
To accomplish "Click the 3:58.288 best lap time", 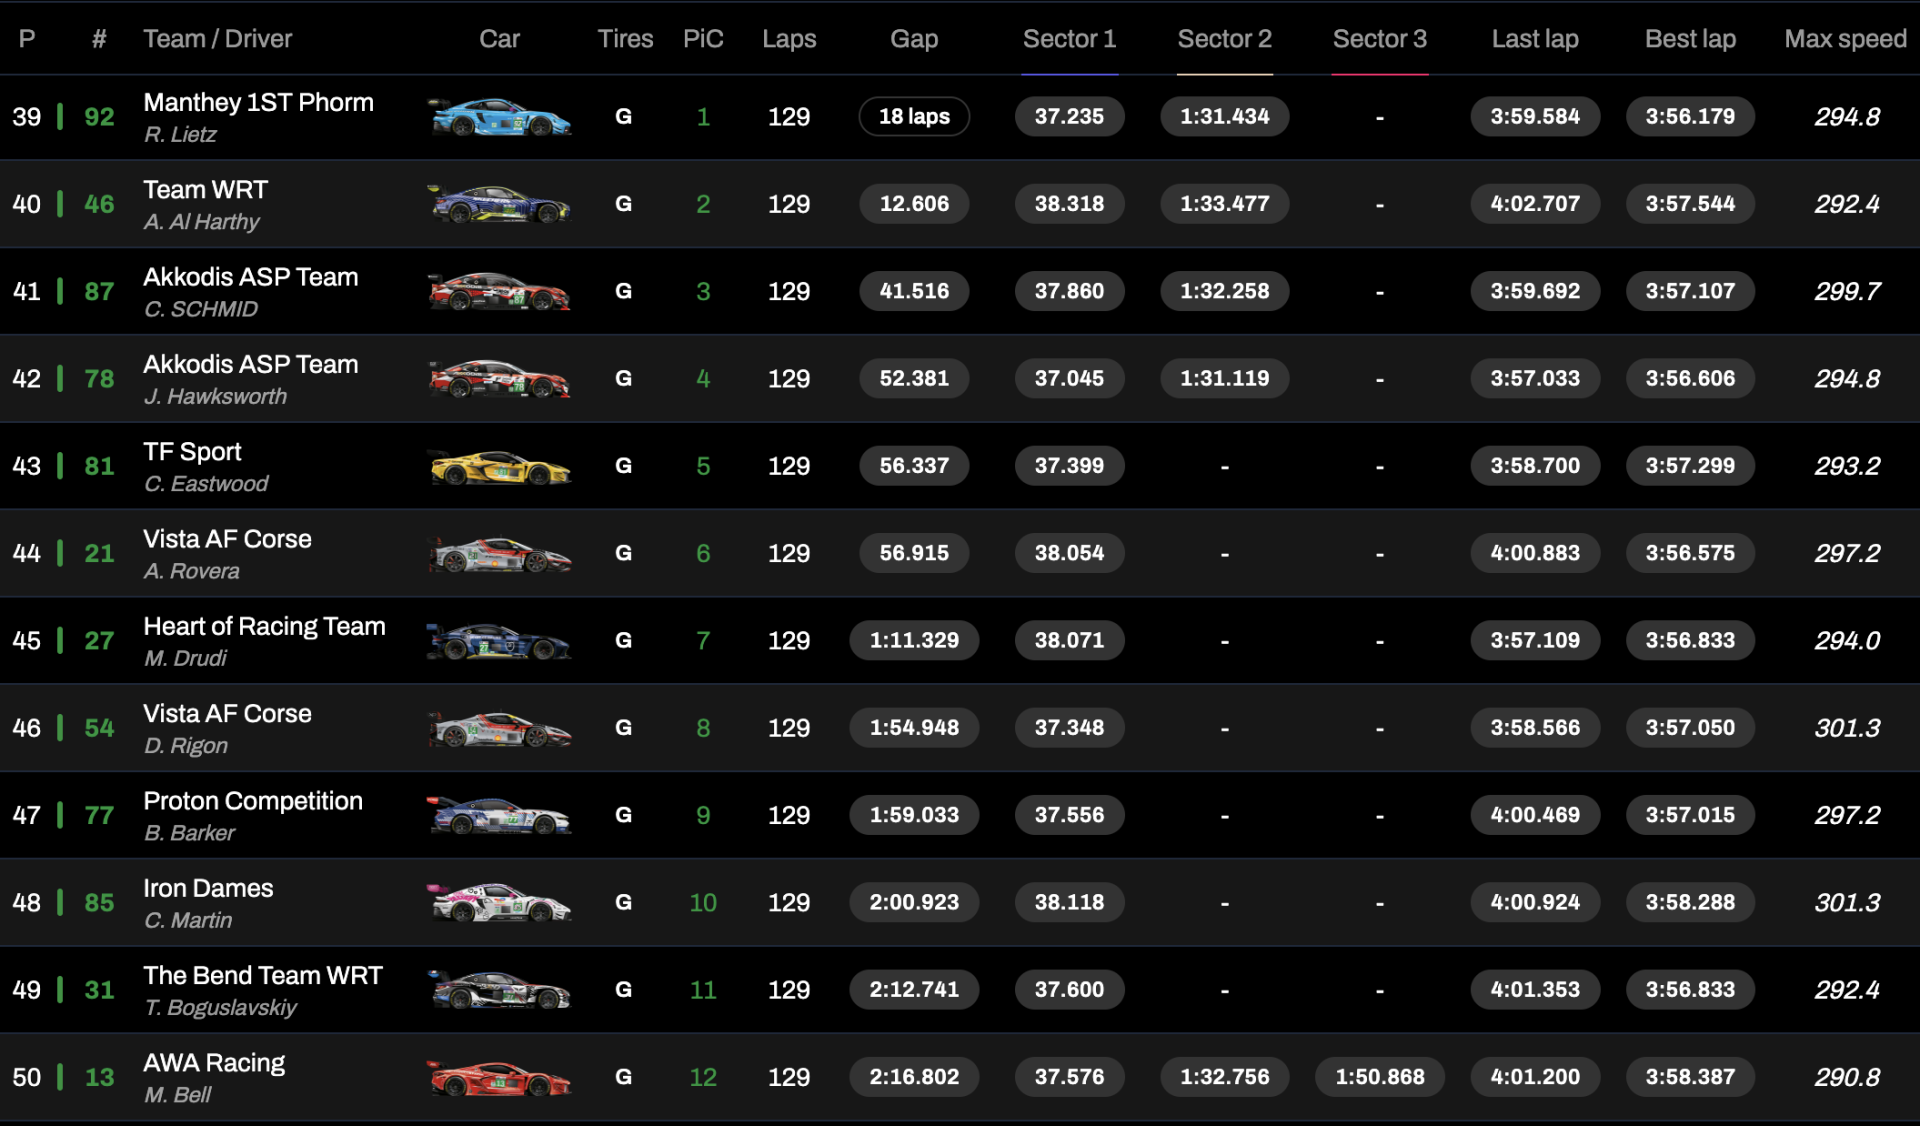I will (x=1690, y=902).
